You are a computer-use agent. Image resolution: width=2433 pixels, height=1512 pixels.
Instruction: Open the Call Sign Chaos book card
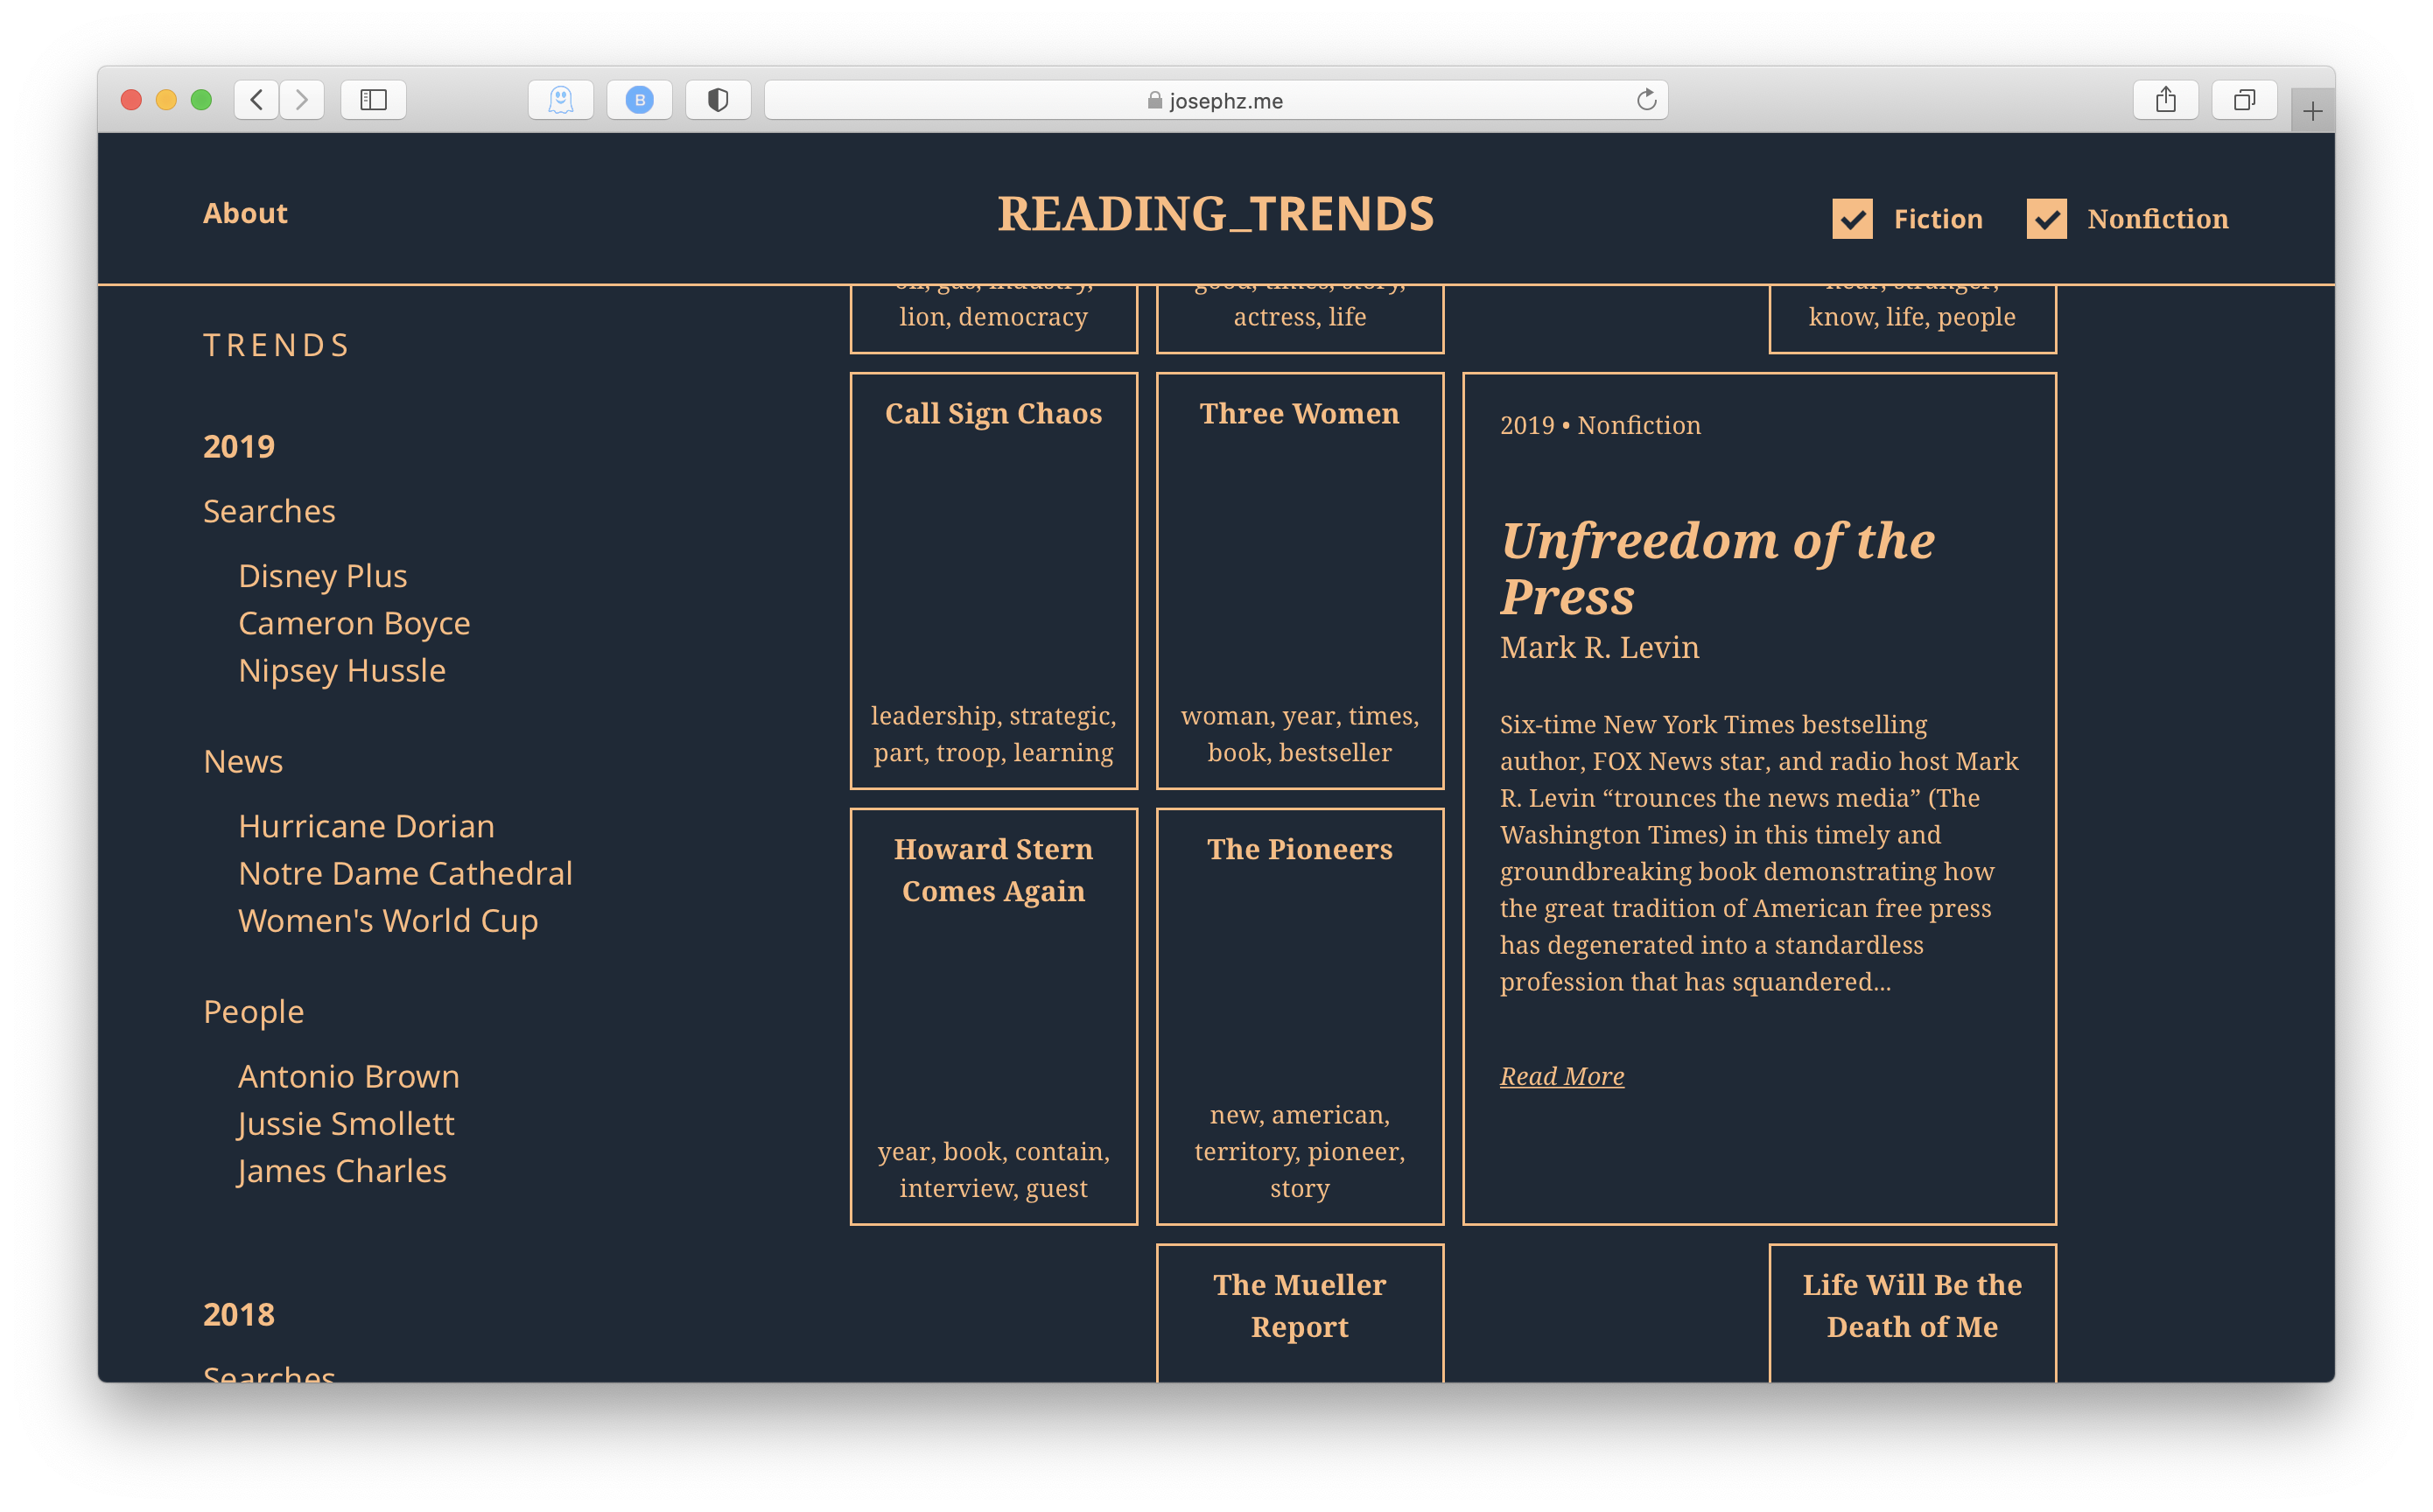click(x=993, y=580)
